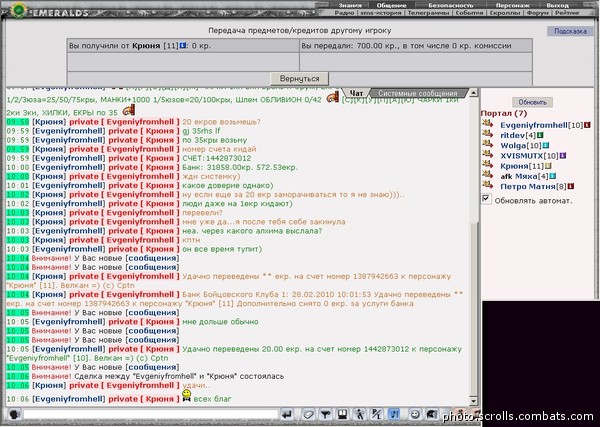
Task: Open События submenu item
Action: click(469, 13)
